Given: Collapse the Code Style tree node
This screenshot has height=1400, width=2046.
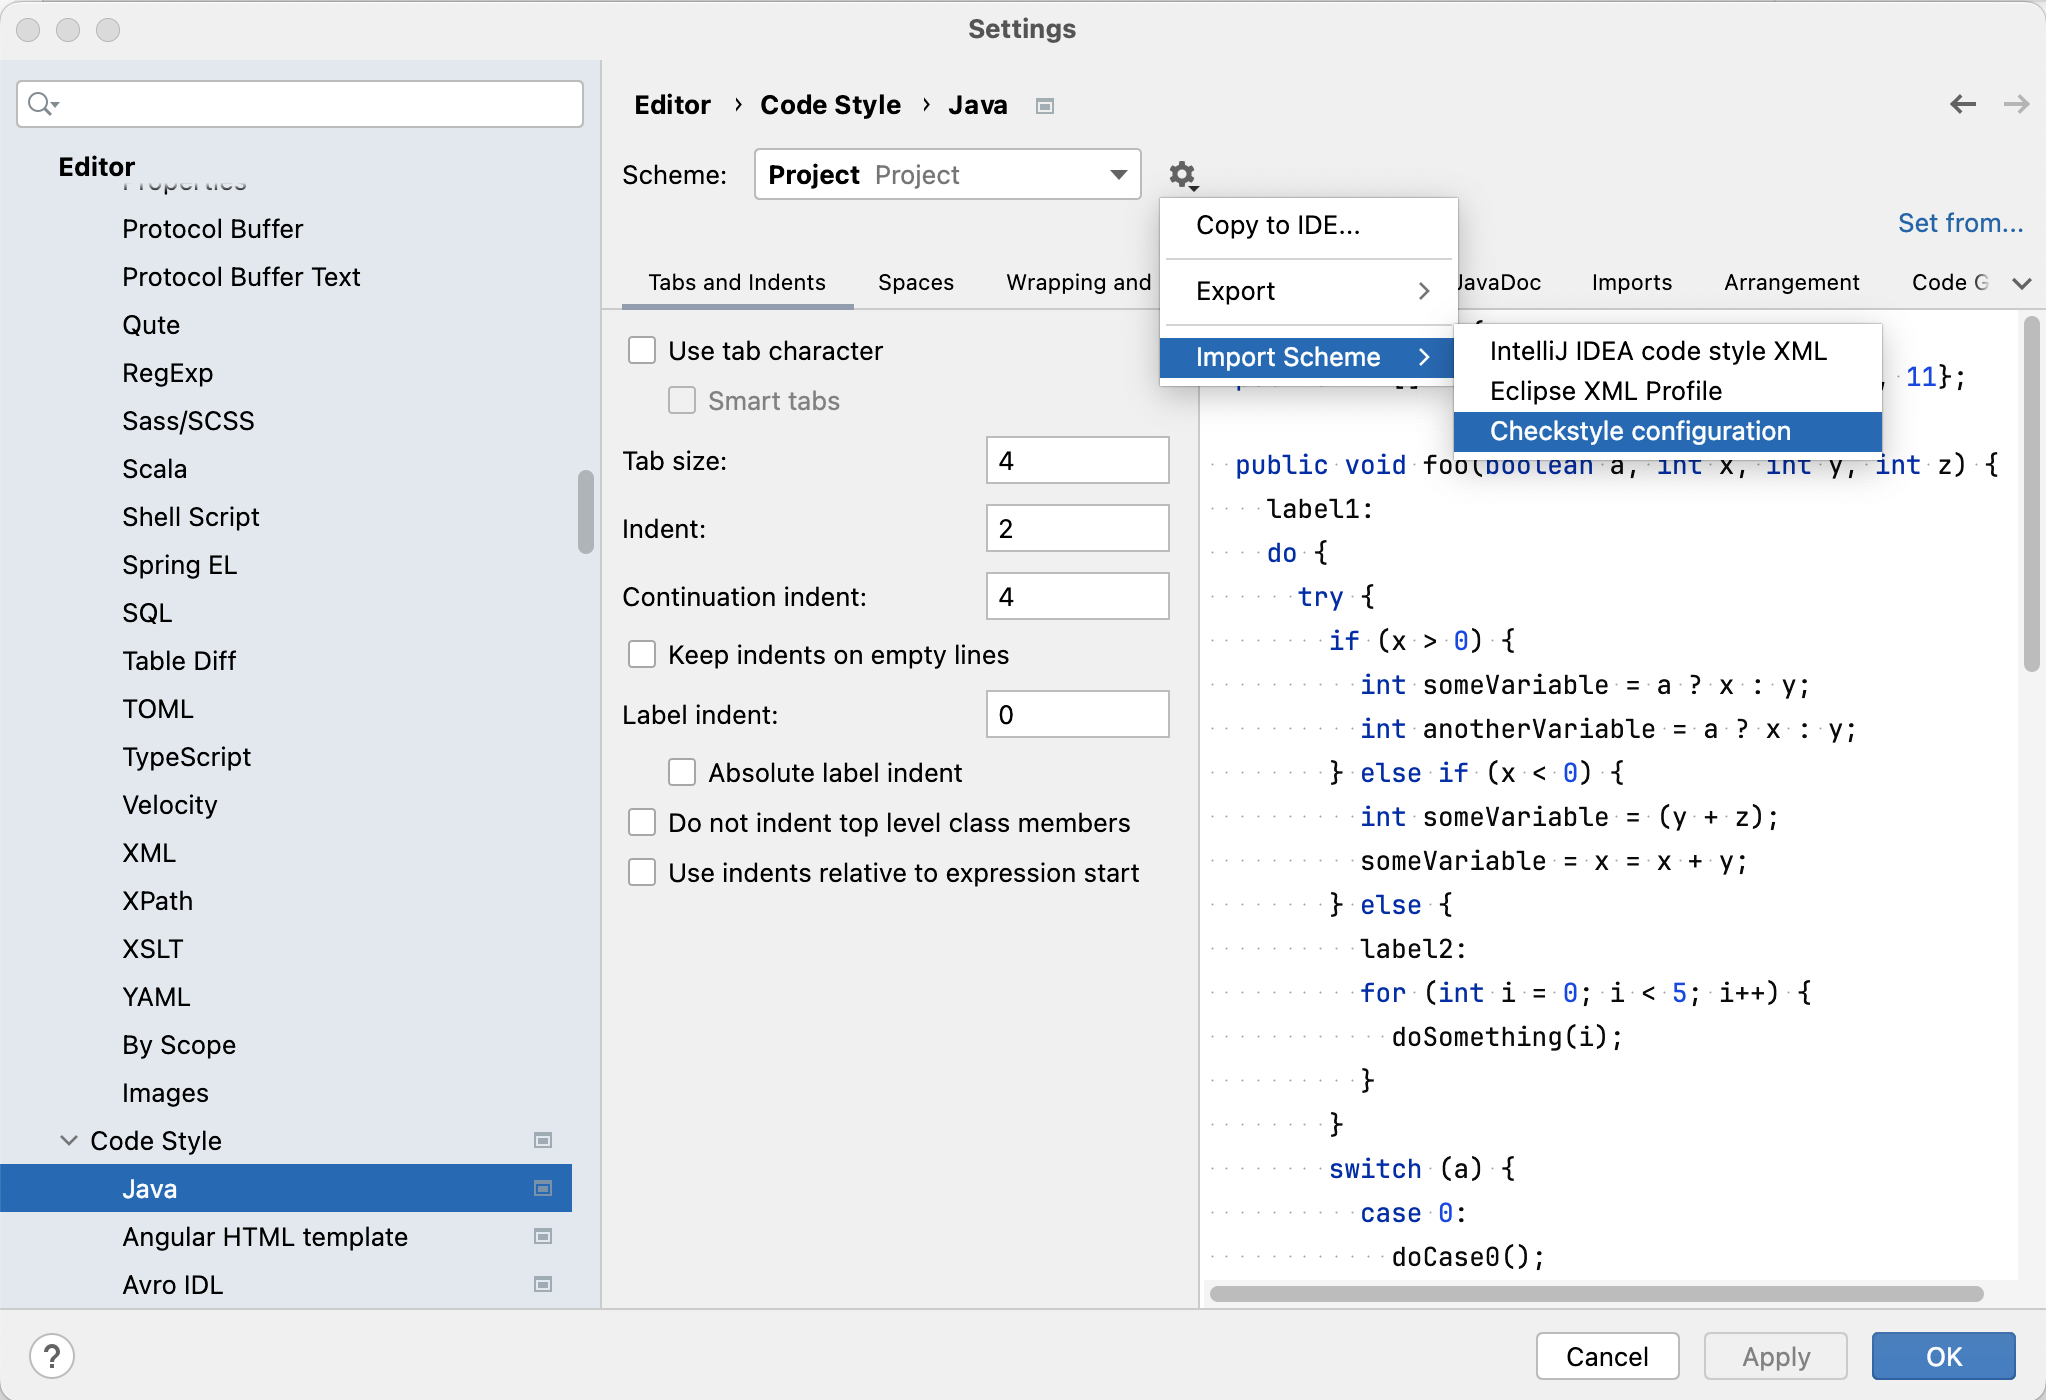Looking at the screenshot, I should 69,1140.
